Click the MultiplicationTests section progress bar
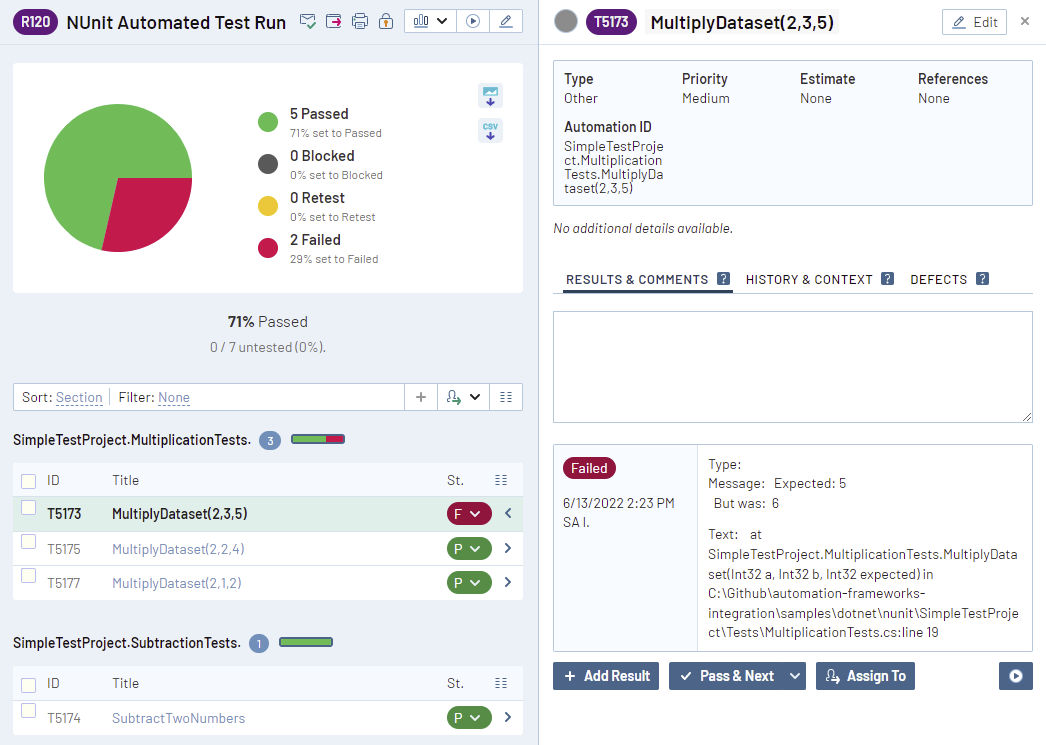The image size is (1046, 745). (318, 439)
